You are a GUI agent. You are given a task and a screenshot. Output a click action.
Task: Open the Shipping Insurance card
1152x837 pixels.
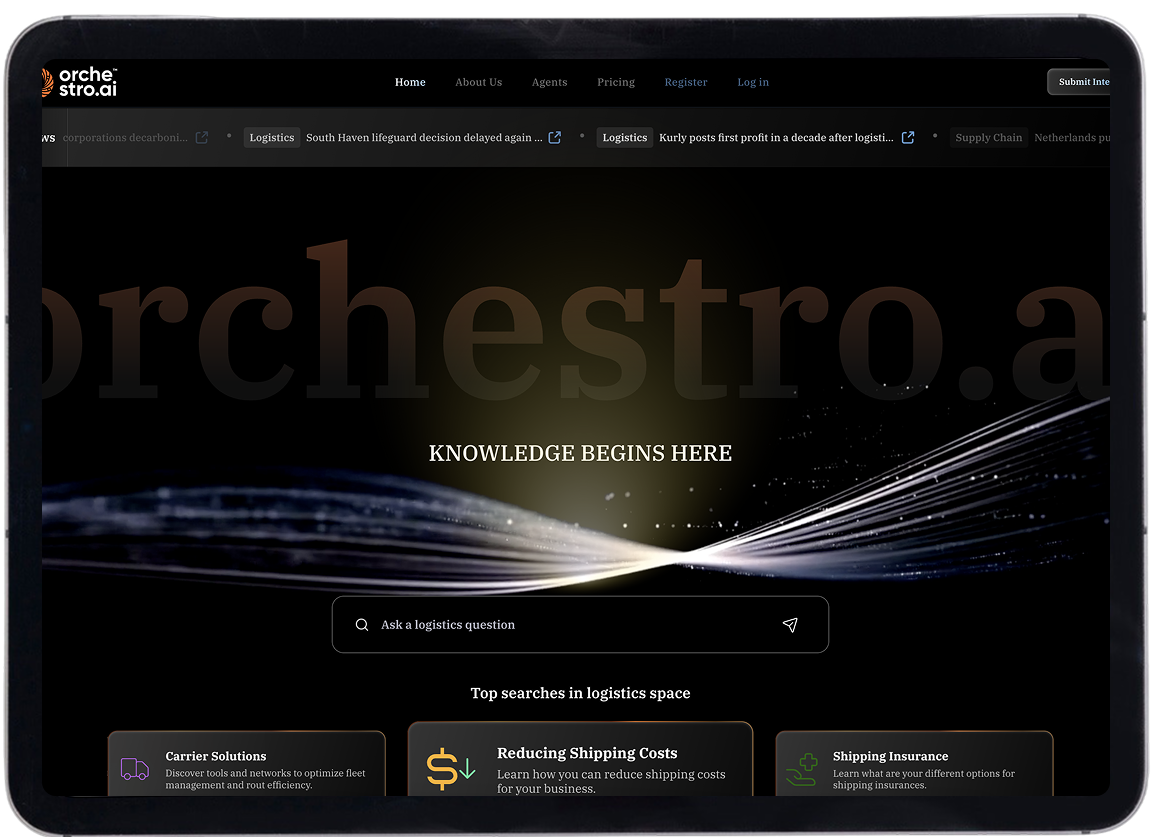(915, 764)
